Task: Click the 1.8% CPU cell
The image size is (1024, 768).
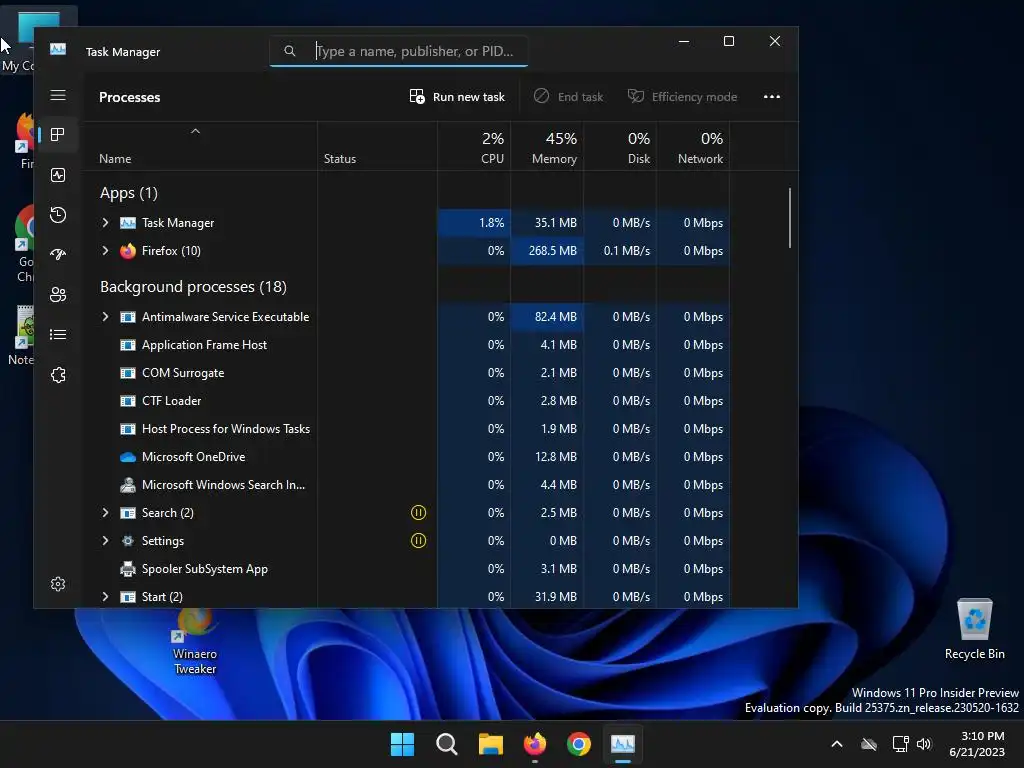Action: coord(474,223)
